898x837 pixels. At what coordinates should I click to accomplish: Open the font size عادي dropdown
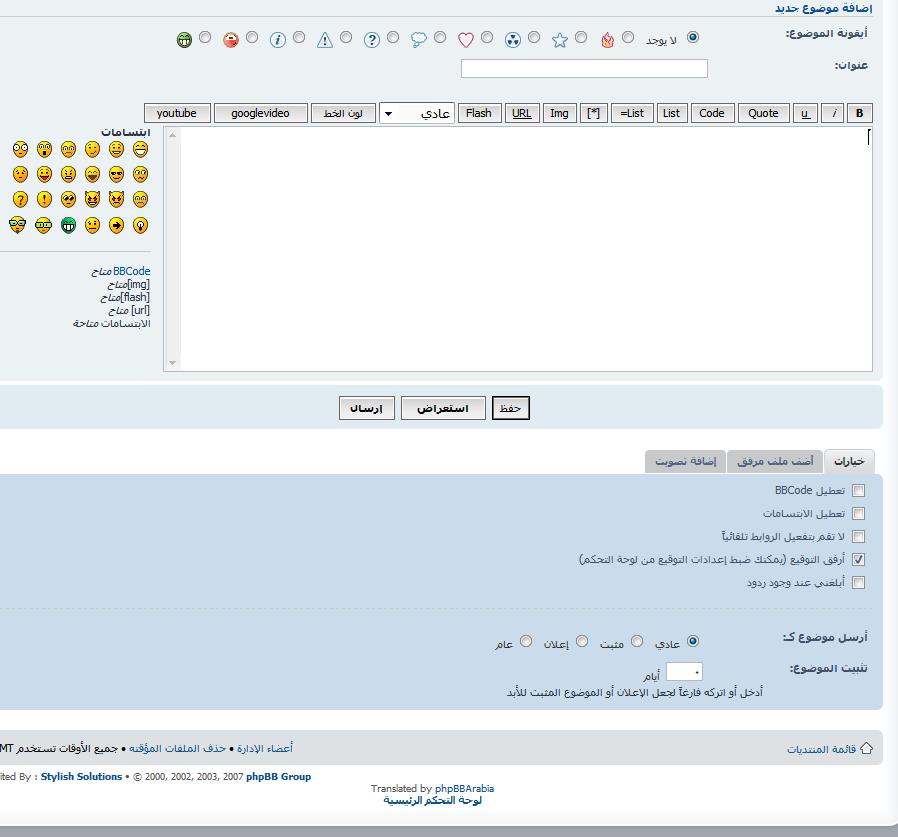pyautogui.click(x=417, y=113)
